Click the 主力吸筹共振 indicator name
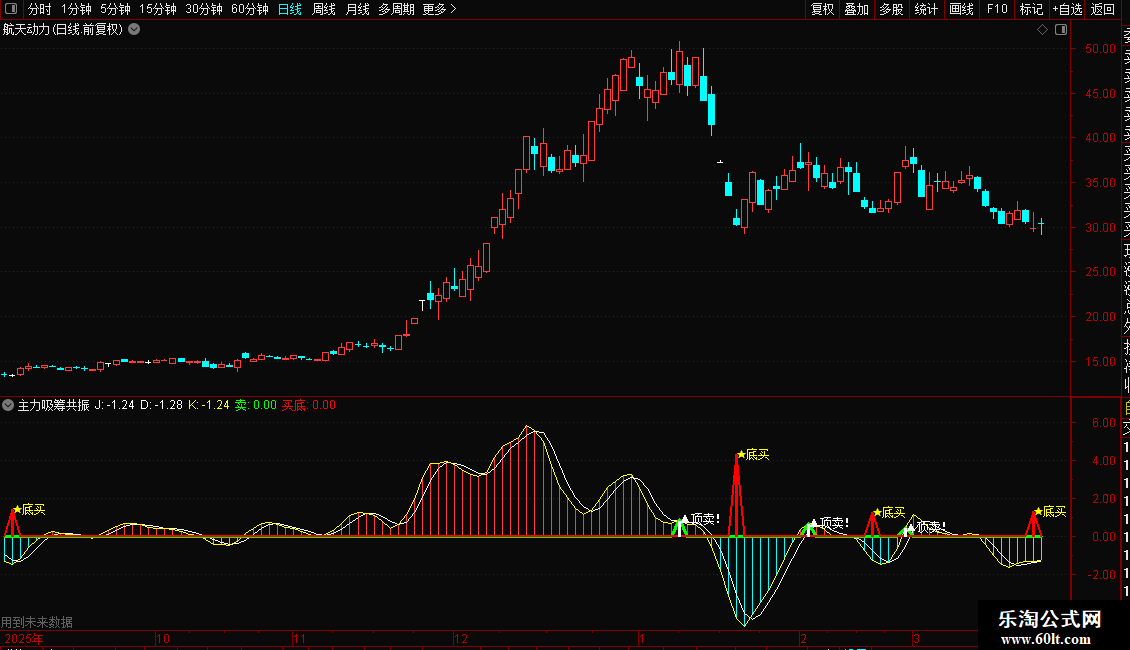This screenshot has height=650, width=1130. coord(53,405)
